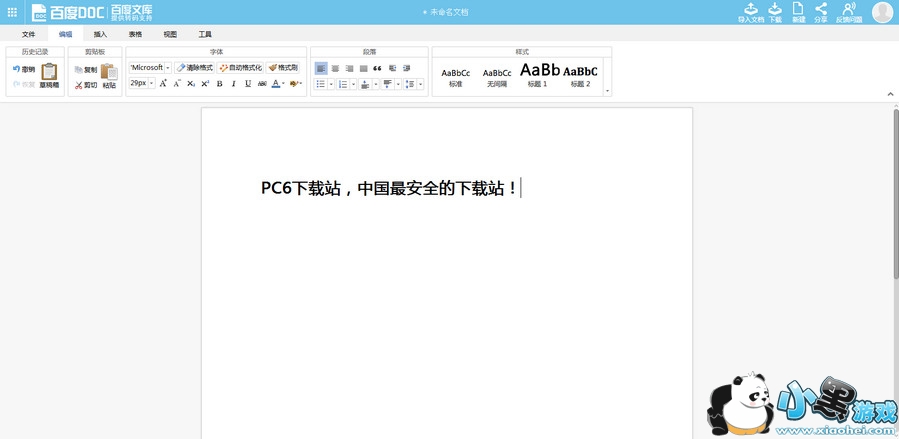
Task: Click the 导入文档 import document icon
Action: [750, 12]
